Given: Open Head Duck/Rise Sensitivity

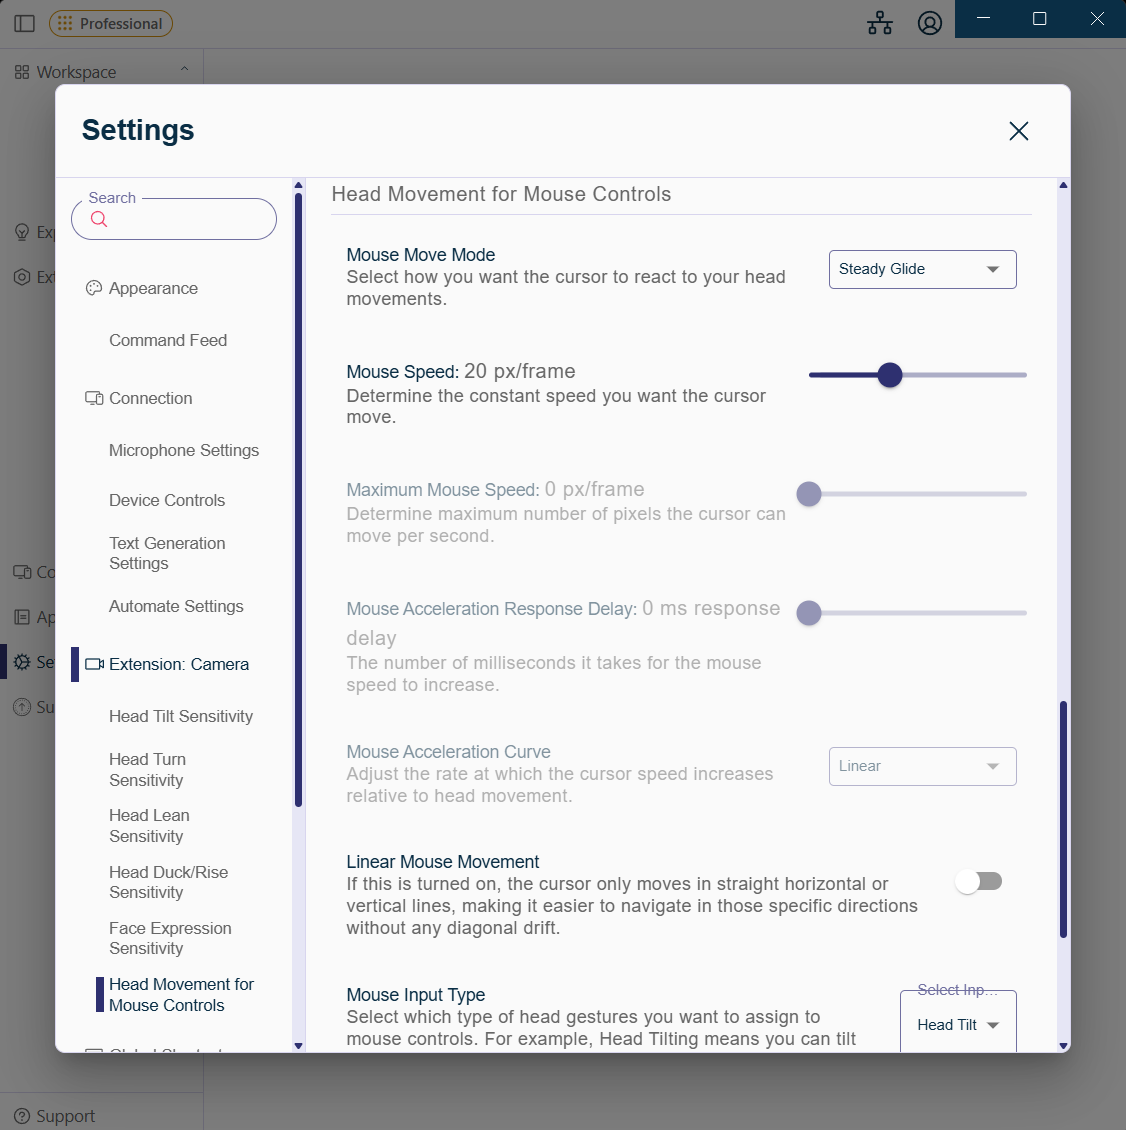Looking at the screenshot, I should 169,882.
